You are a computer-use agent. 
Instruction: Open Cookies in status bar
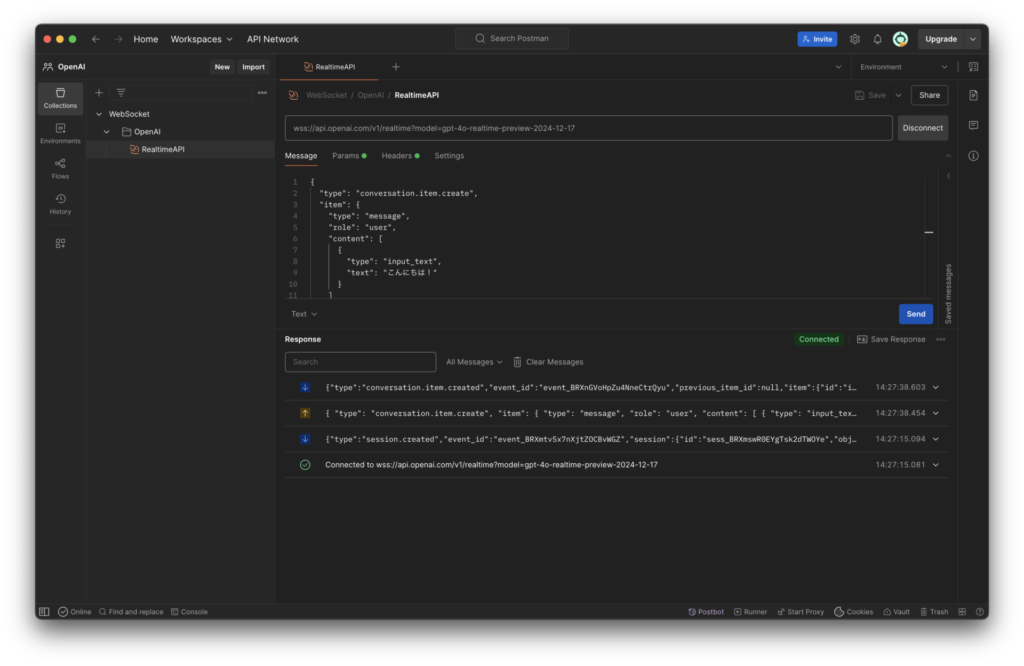click(x=854, y=612)
